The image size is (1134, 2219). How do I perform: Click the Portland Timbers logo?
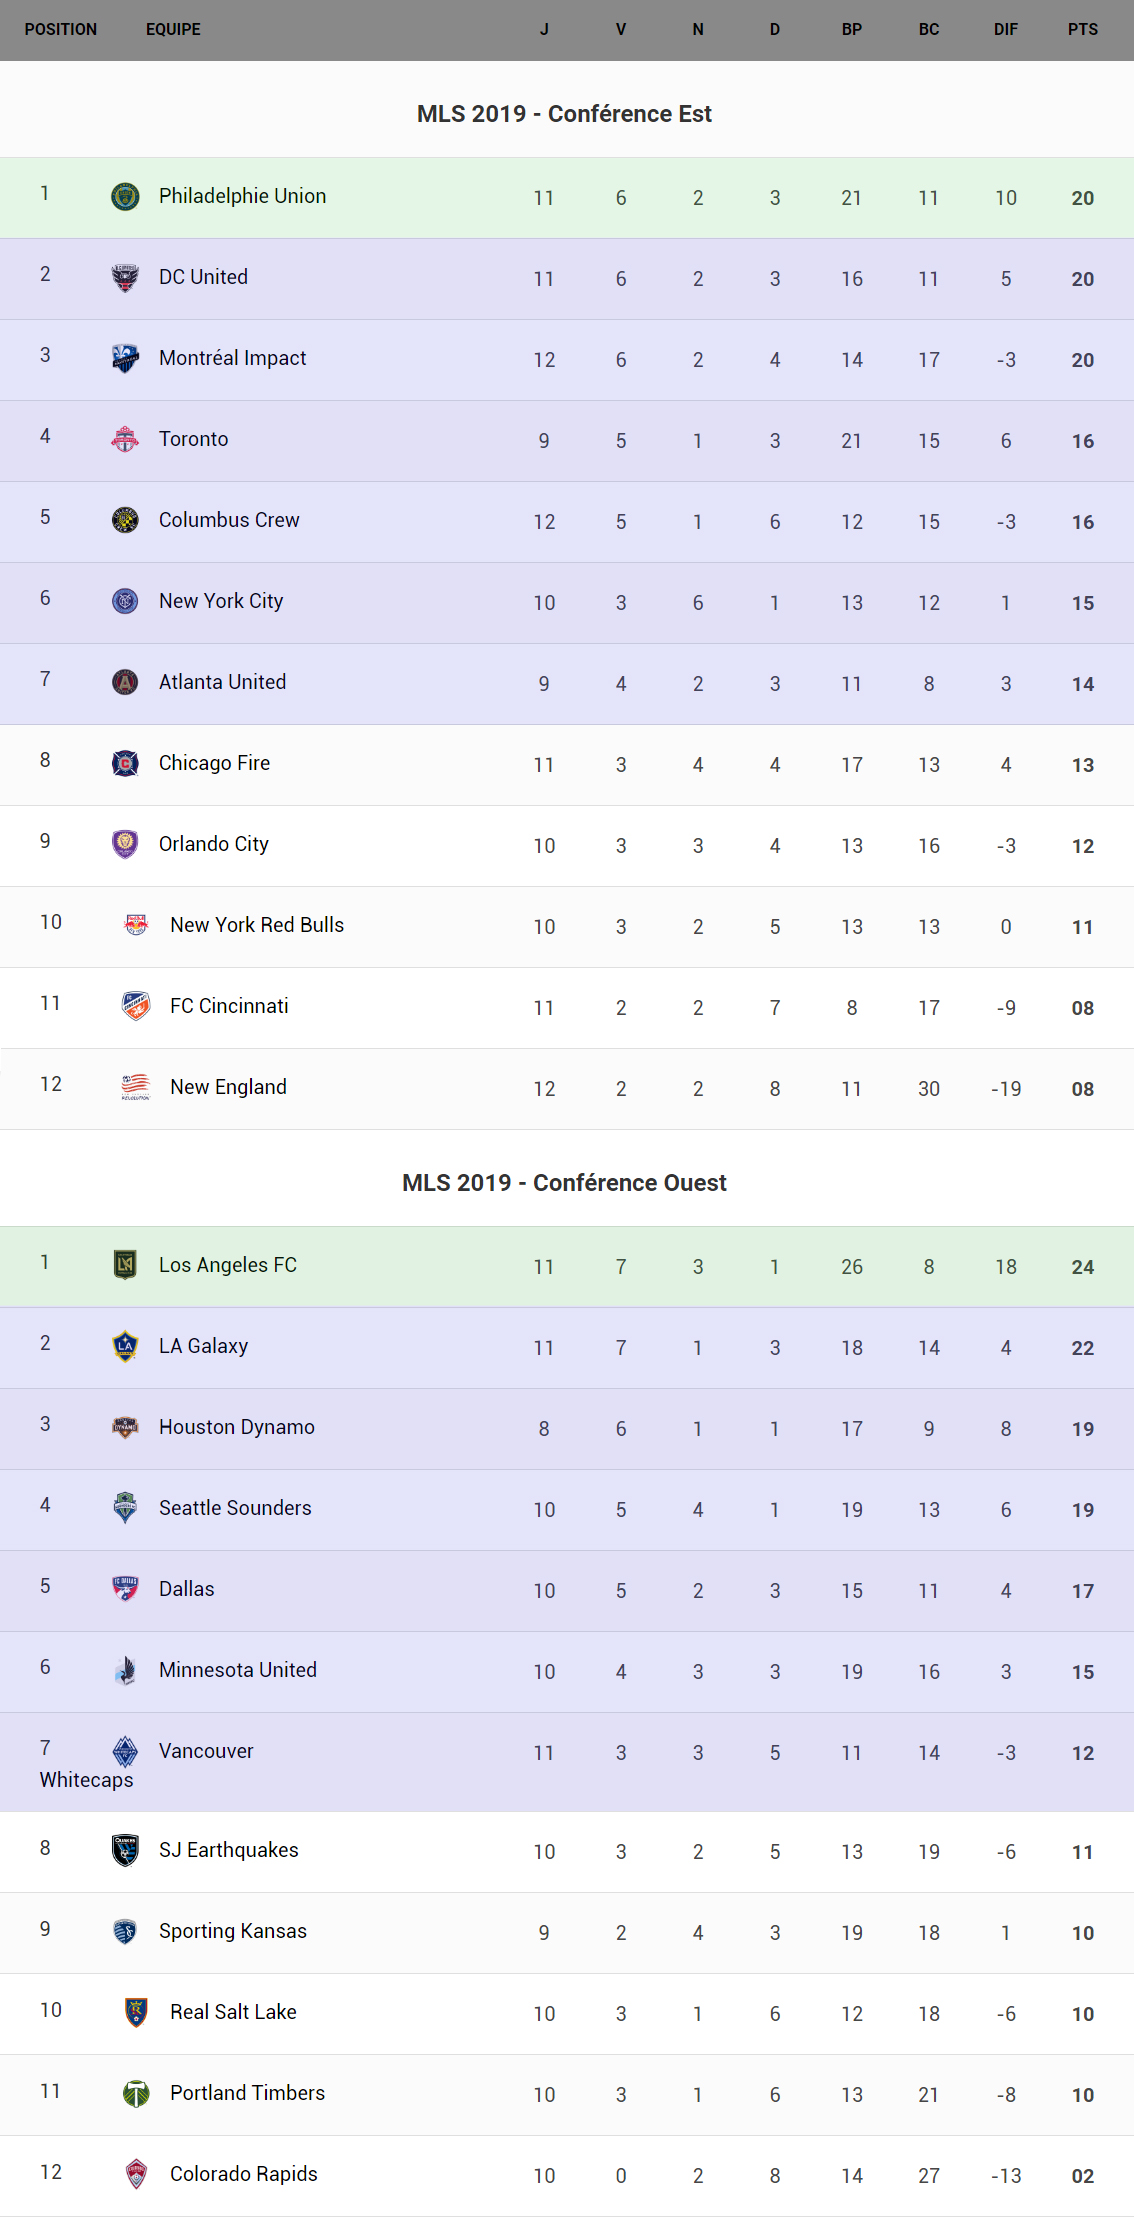click(136, 2093)
